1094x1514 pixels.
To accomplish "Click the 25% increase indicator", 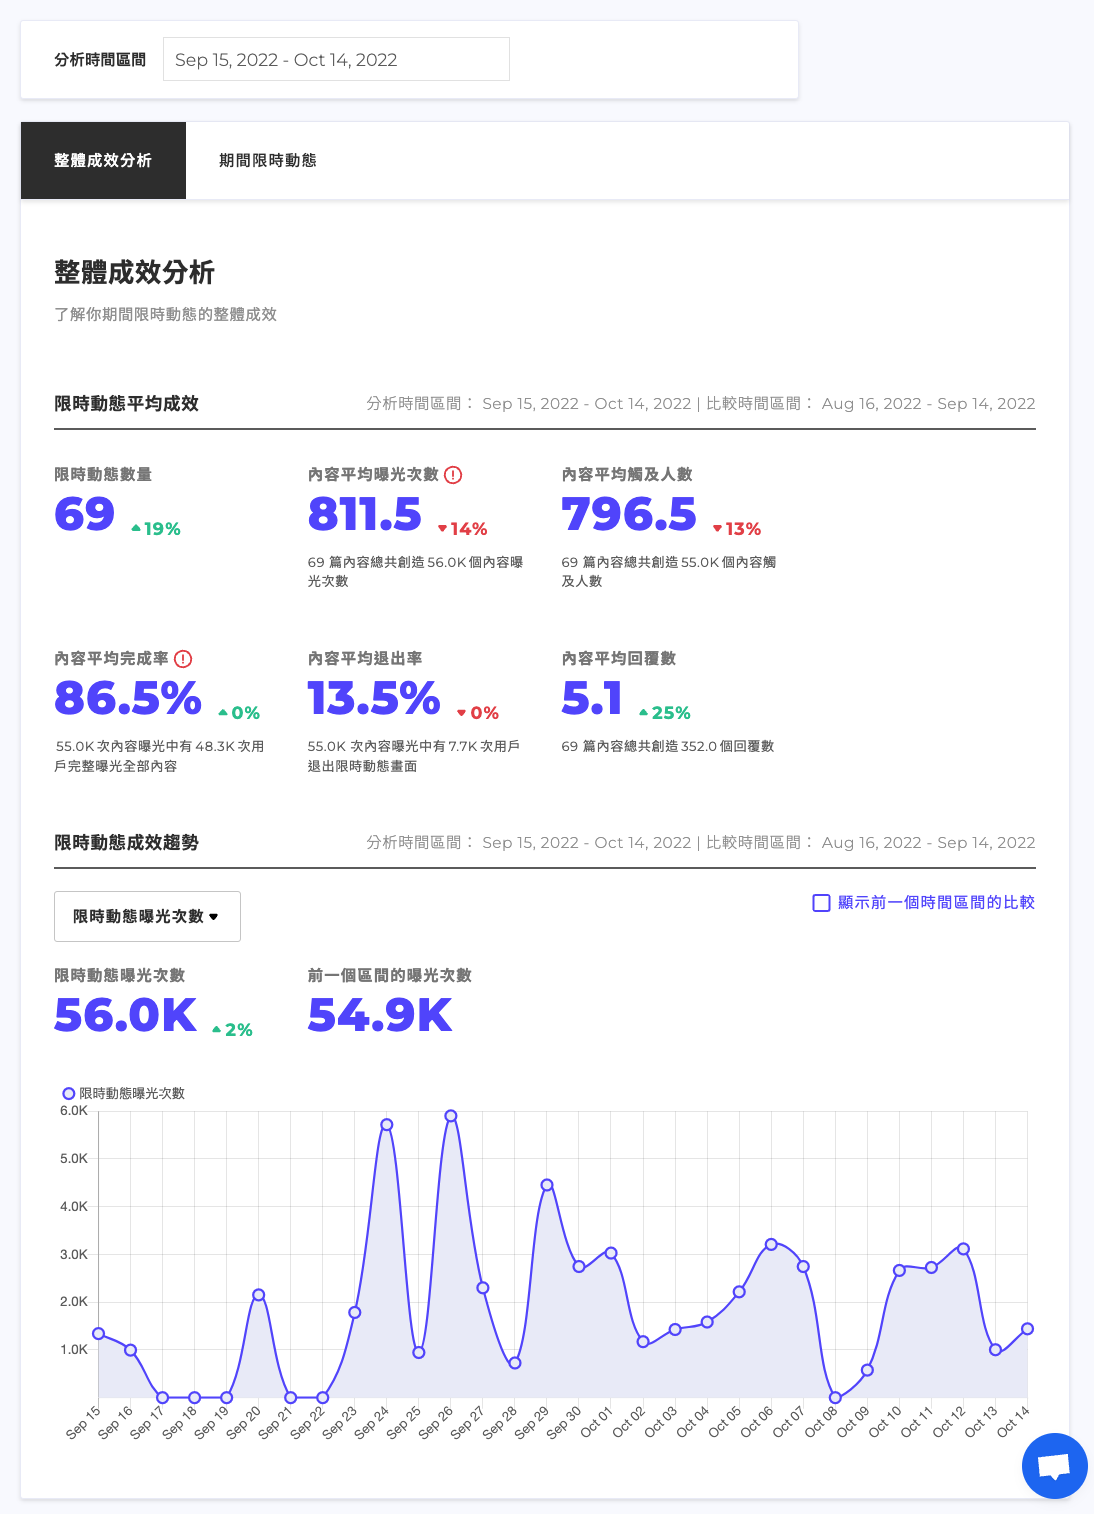I will point(665,713).
